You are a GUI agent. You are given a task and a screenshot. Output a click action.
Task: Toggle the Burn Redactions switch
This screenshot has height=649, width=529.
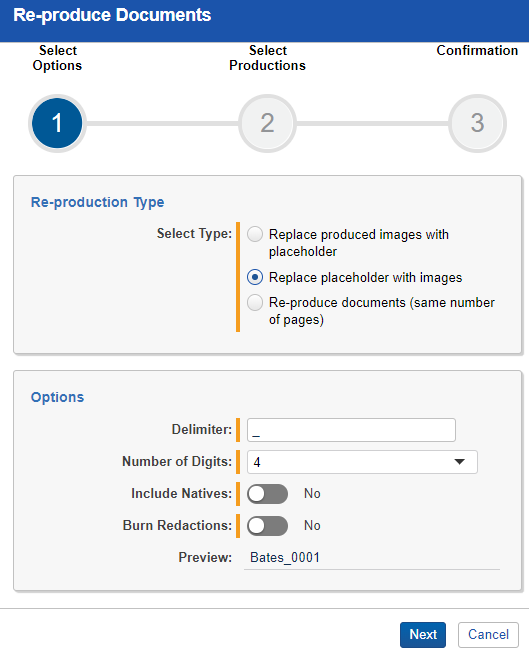click(267, 526)
